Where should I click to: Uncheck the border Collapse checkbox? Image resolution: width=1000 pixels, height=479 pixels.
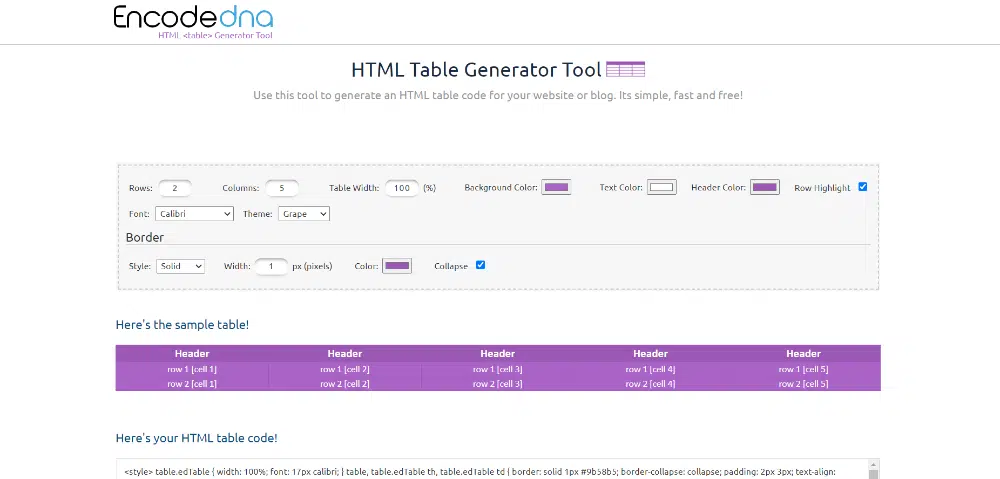click(x=480, y=265)
